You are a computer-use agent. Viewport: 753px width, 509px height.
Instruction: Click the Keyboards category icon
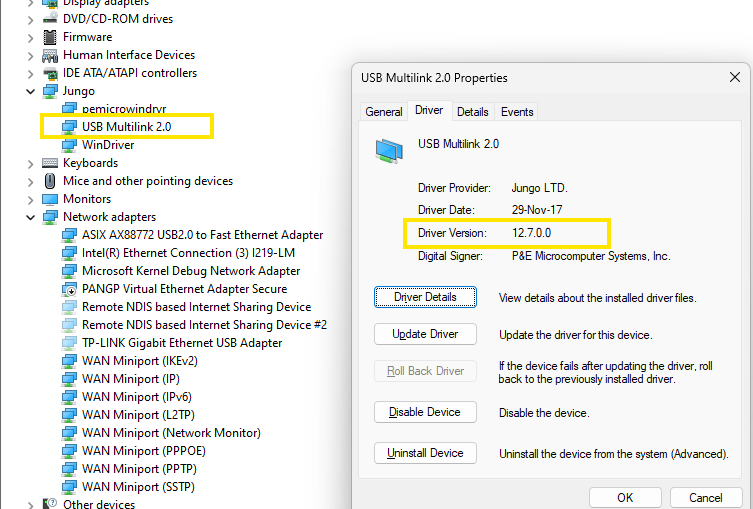[x=50, y=163]
